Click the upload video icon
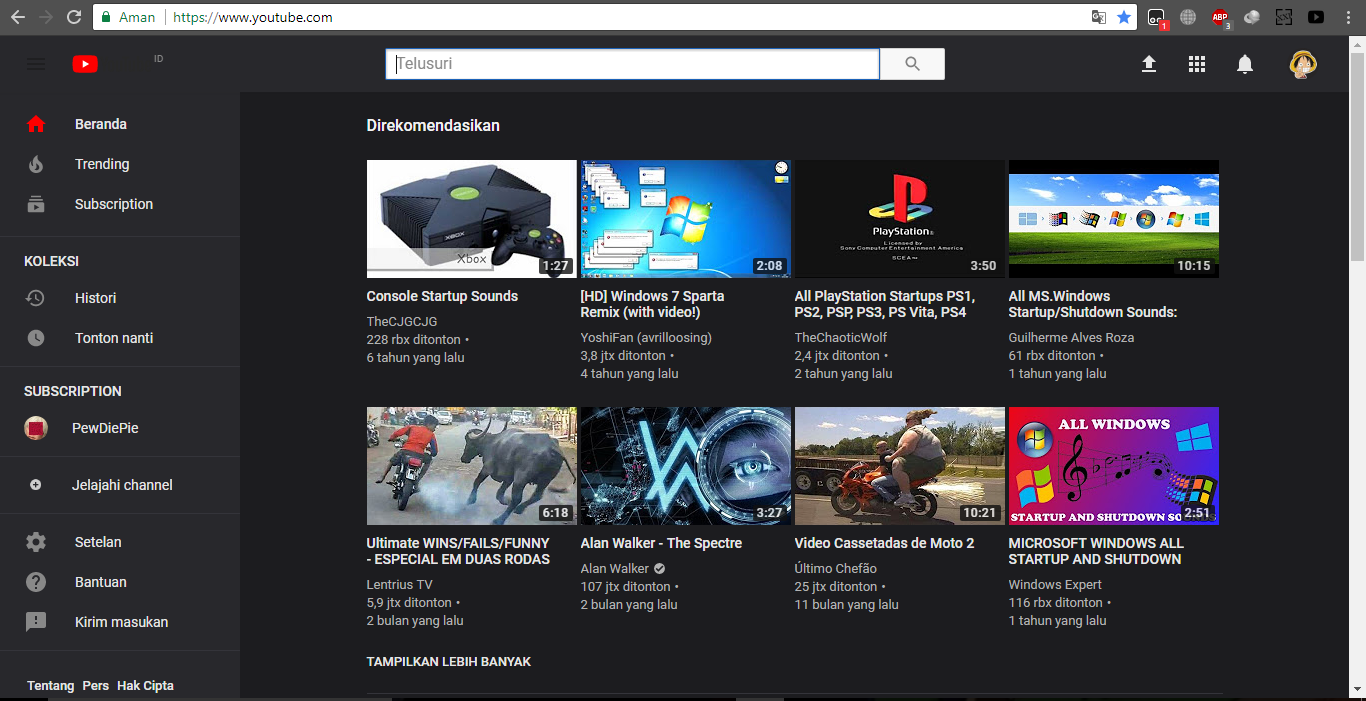This screenshot has height=701, width=1366. point(1149,64)
